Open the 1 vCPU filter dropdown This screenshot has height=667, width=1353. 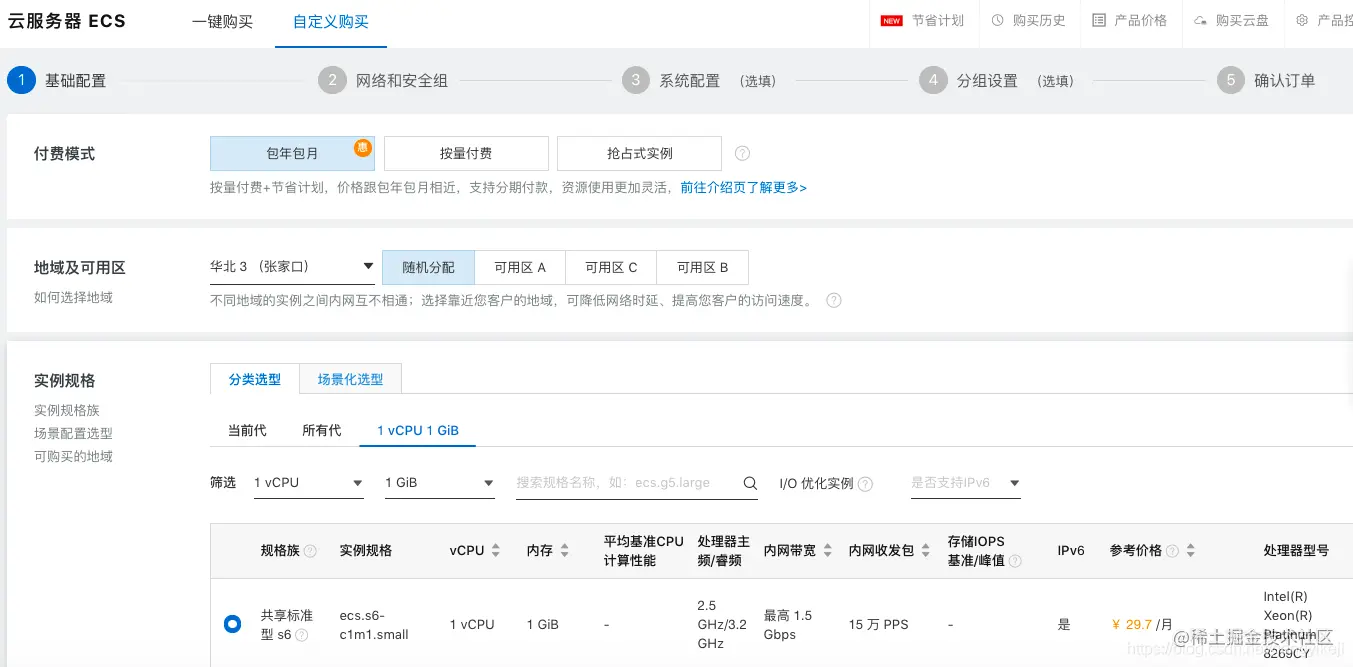point(308,482)
